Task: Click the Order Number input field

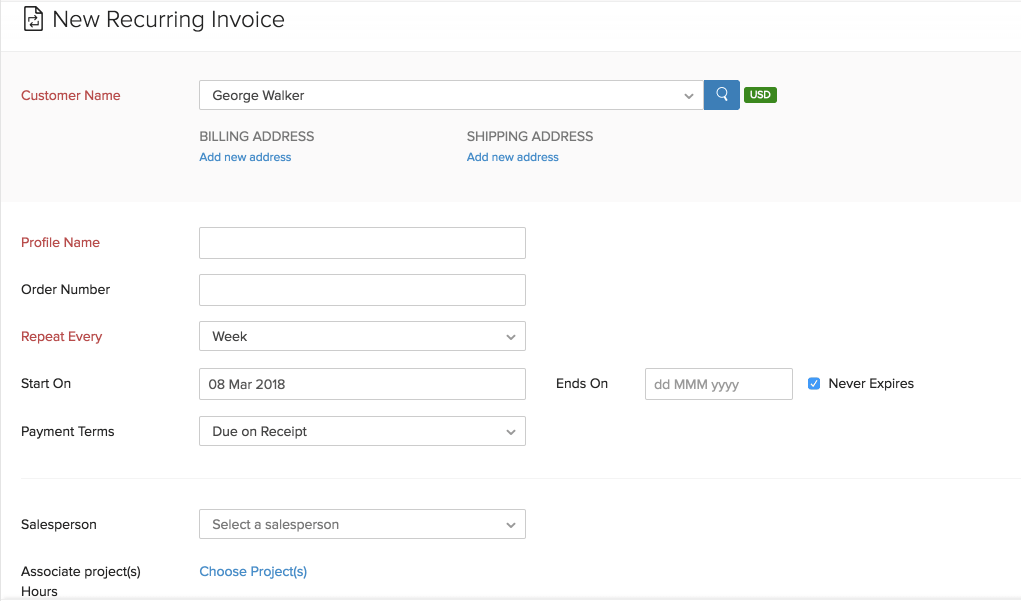Action: (362, 289)
